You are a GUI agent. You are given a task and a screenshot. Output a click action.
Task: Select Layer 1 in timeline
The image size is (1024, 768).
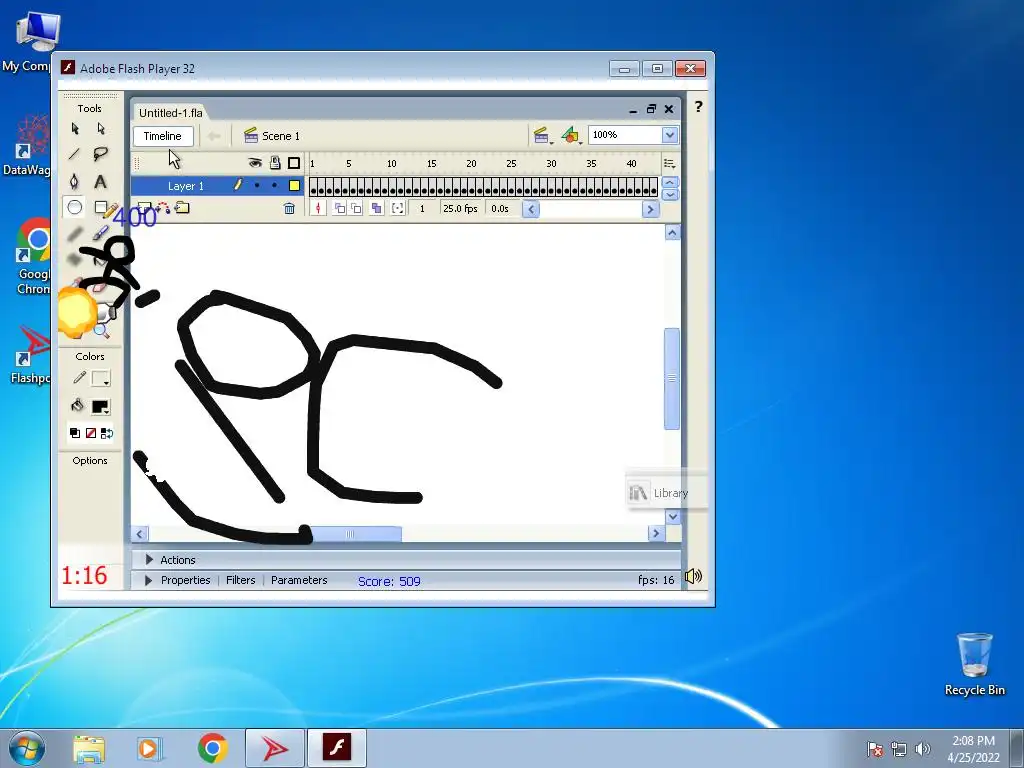tap(186, 186)
